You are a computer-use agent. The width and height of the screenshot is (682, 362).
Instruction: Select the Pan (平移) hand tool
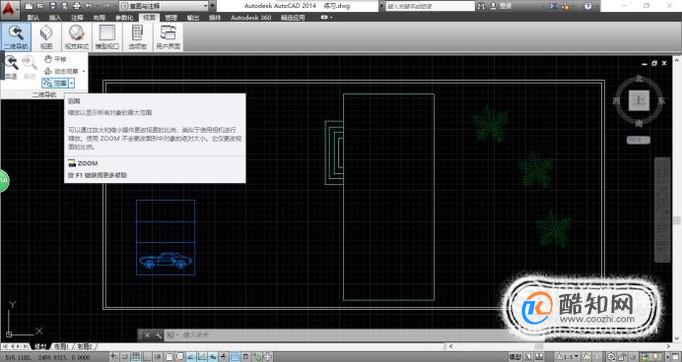[x=56, y=59]
